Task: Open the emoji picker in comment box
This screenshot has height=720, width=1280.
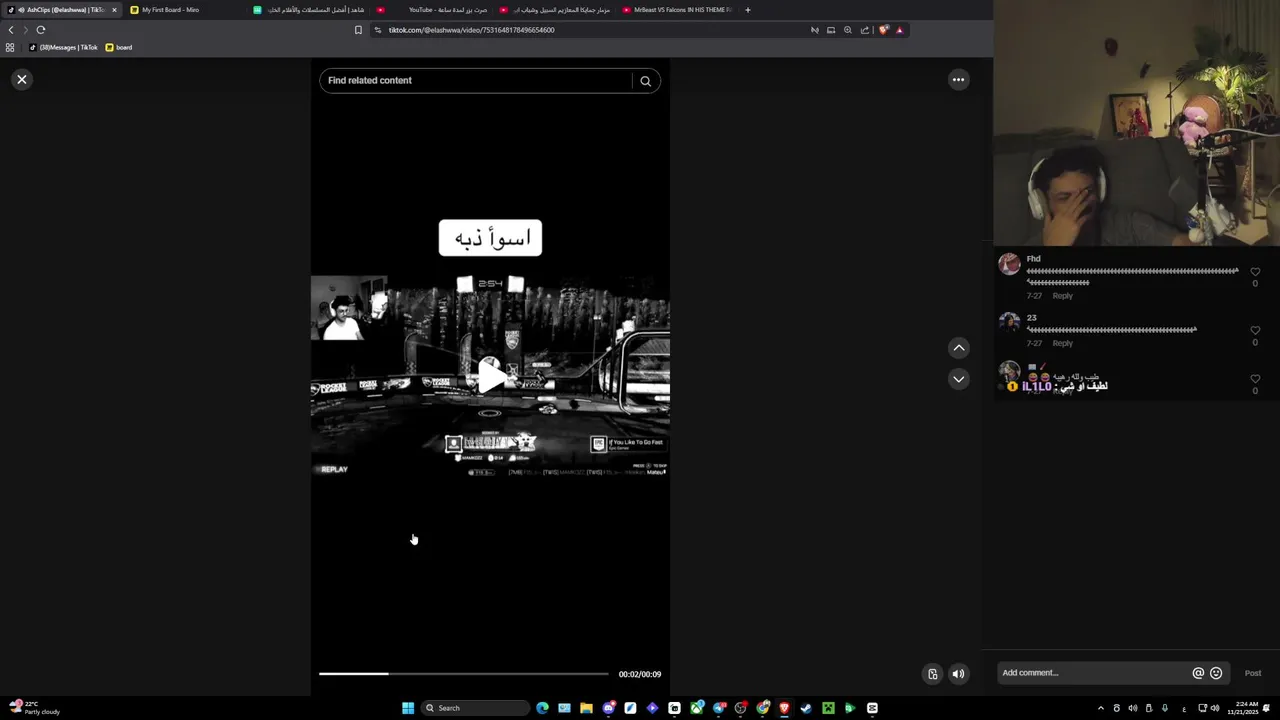Action: coord(1216,673)
